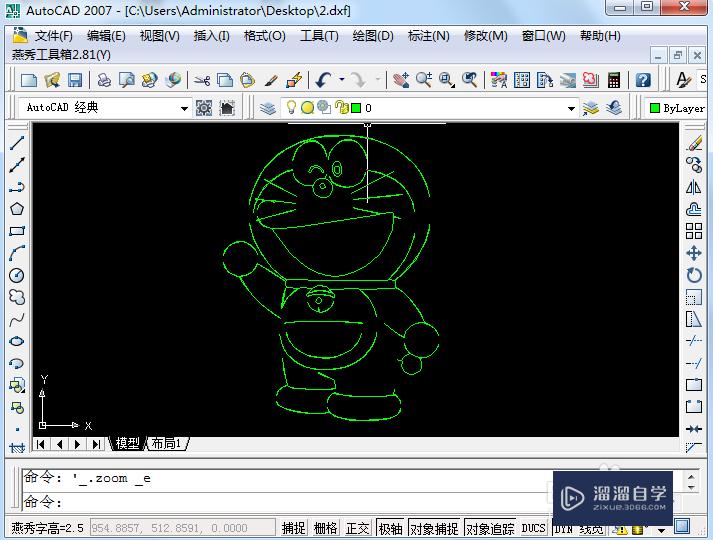Open the 绘图(D) menu

point(373,36)
